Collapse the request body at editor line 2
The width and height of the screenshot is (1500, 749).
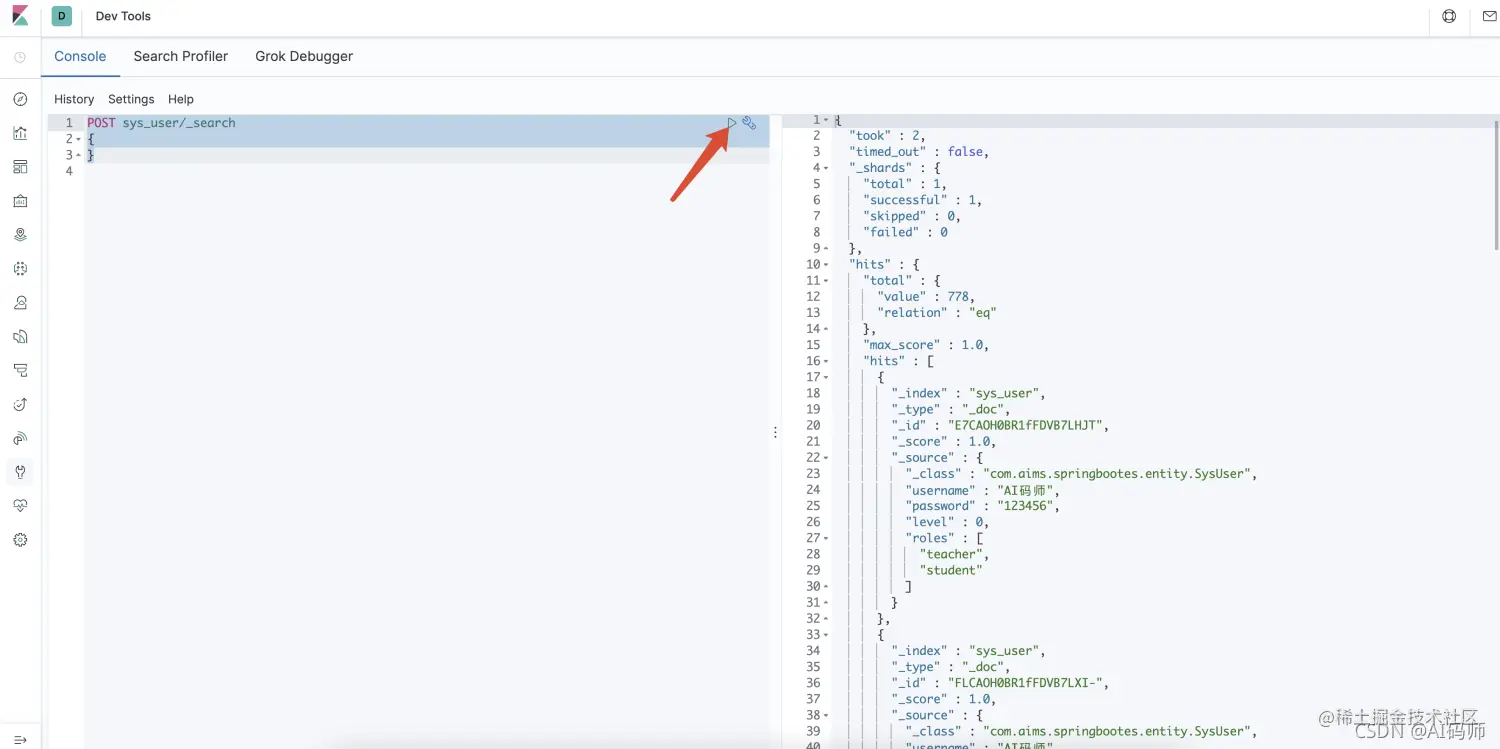(78, 139)
